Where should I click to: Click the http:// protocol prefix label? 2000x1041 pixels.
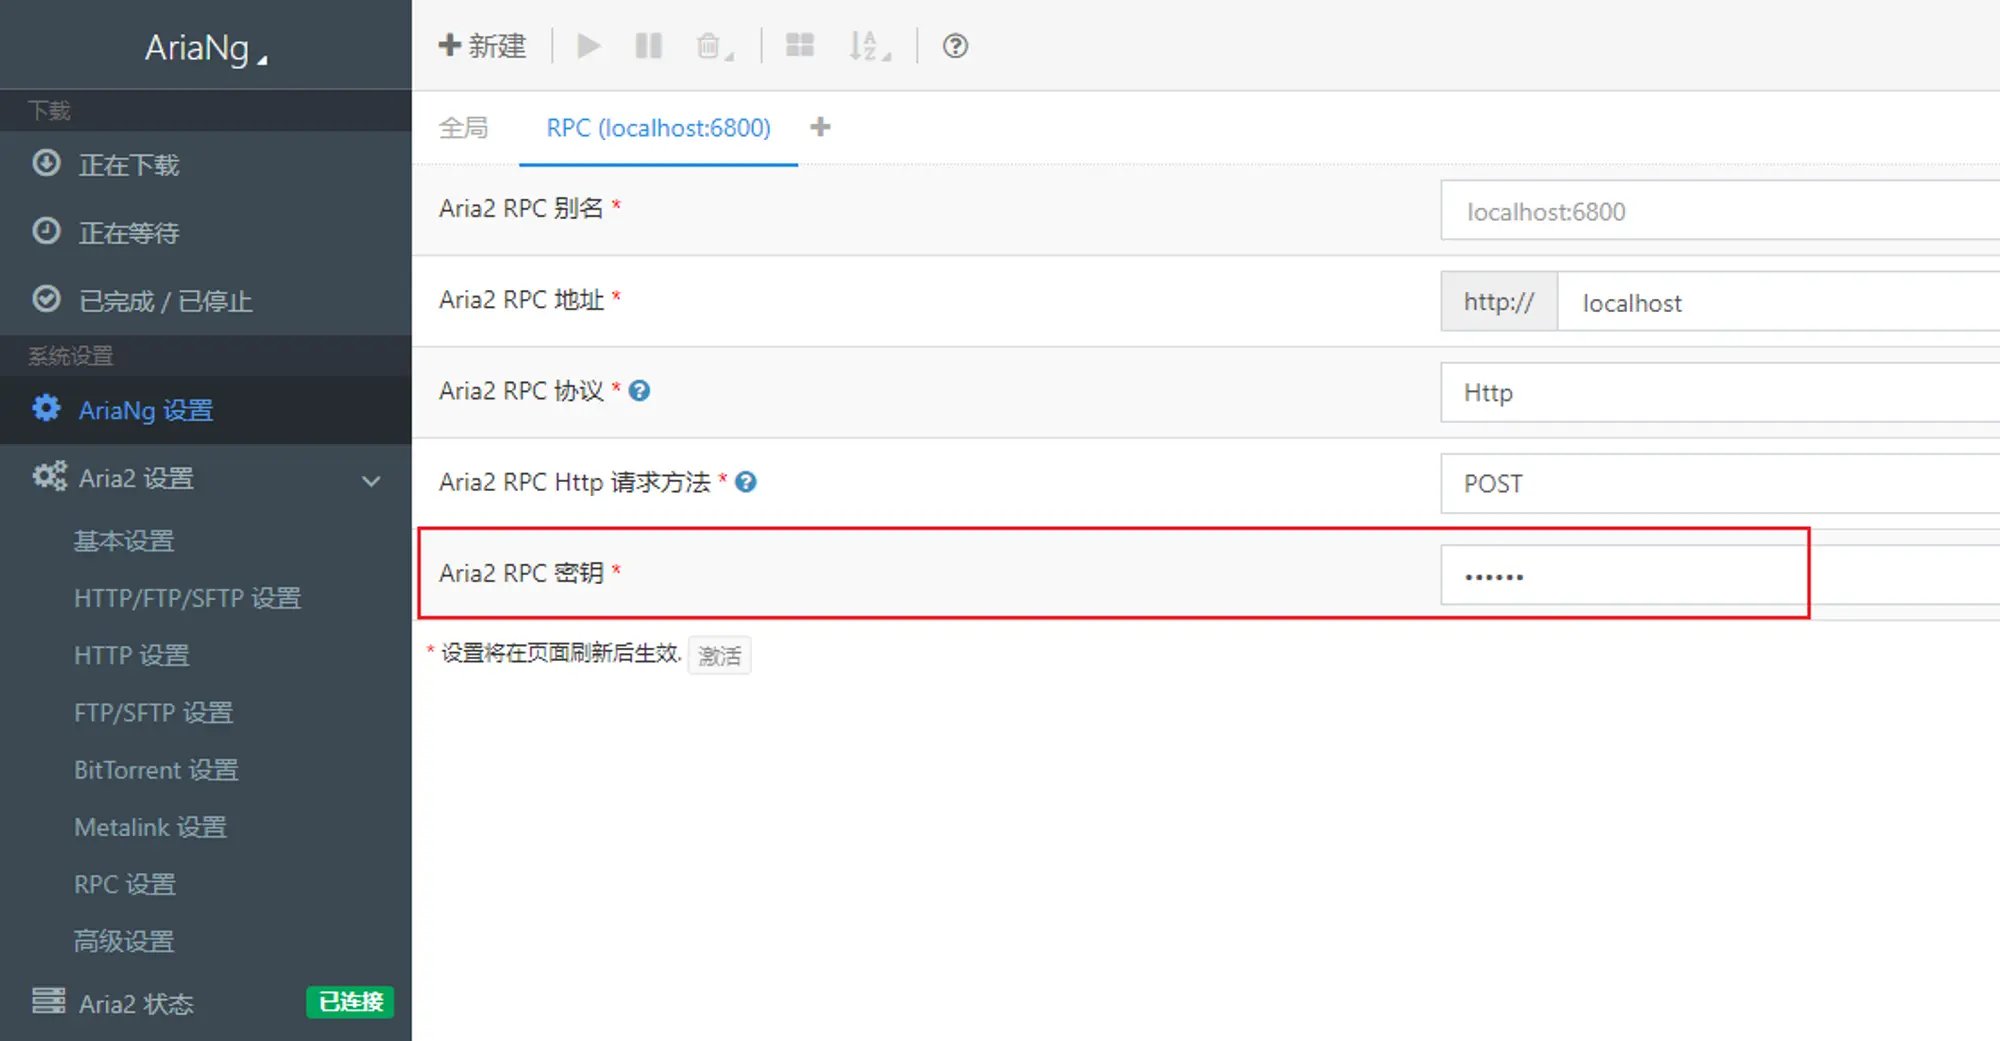pos(1499,302)
